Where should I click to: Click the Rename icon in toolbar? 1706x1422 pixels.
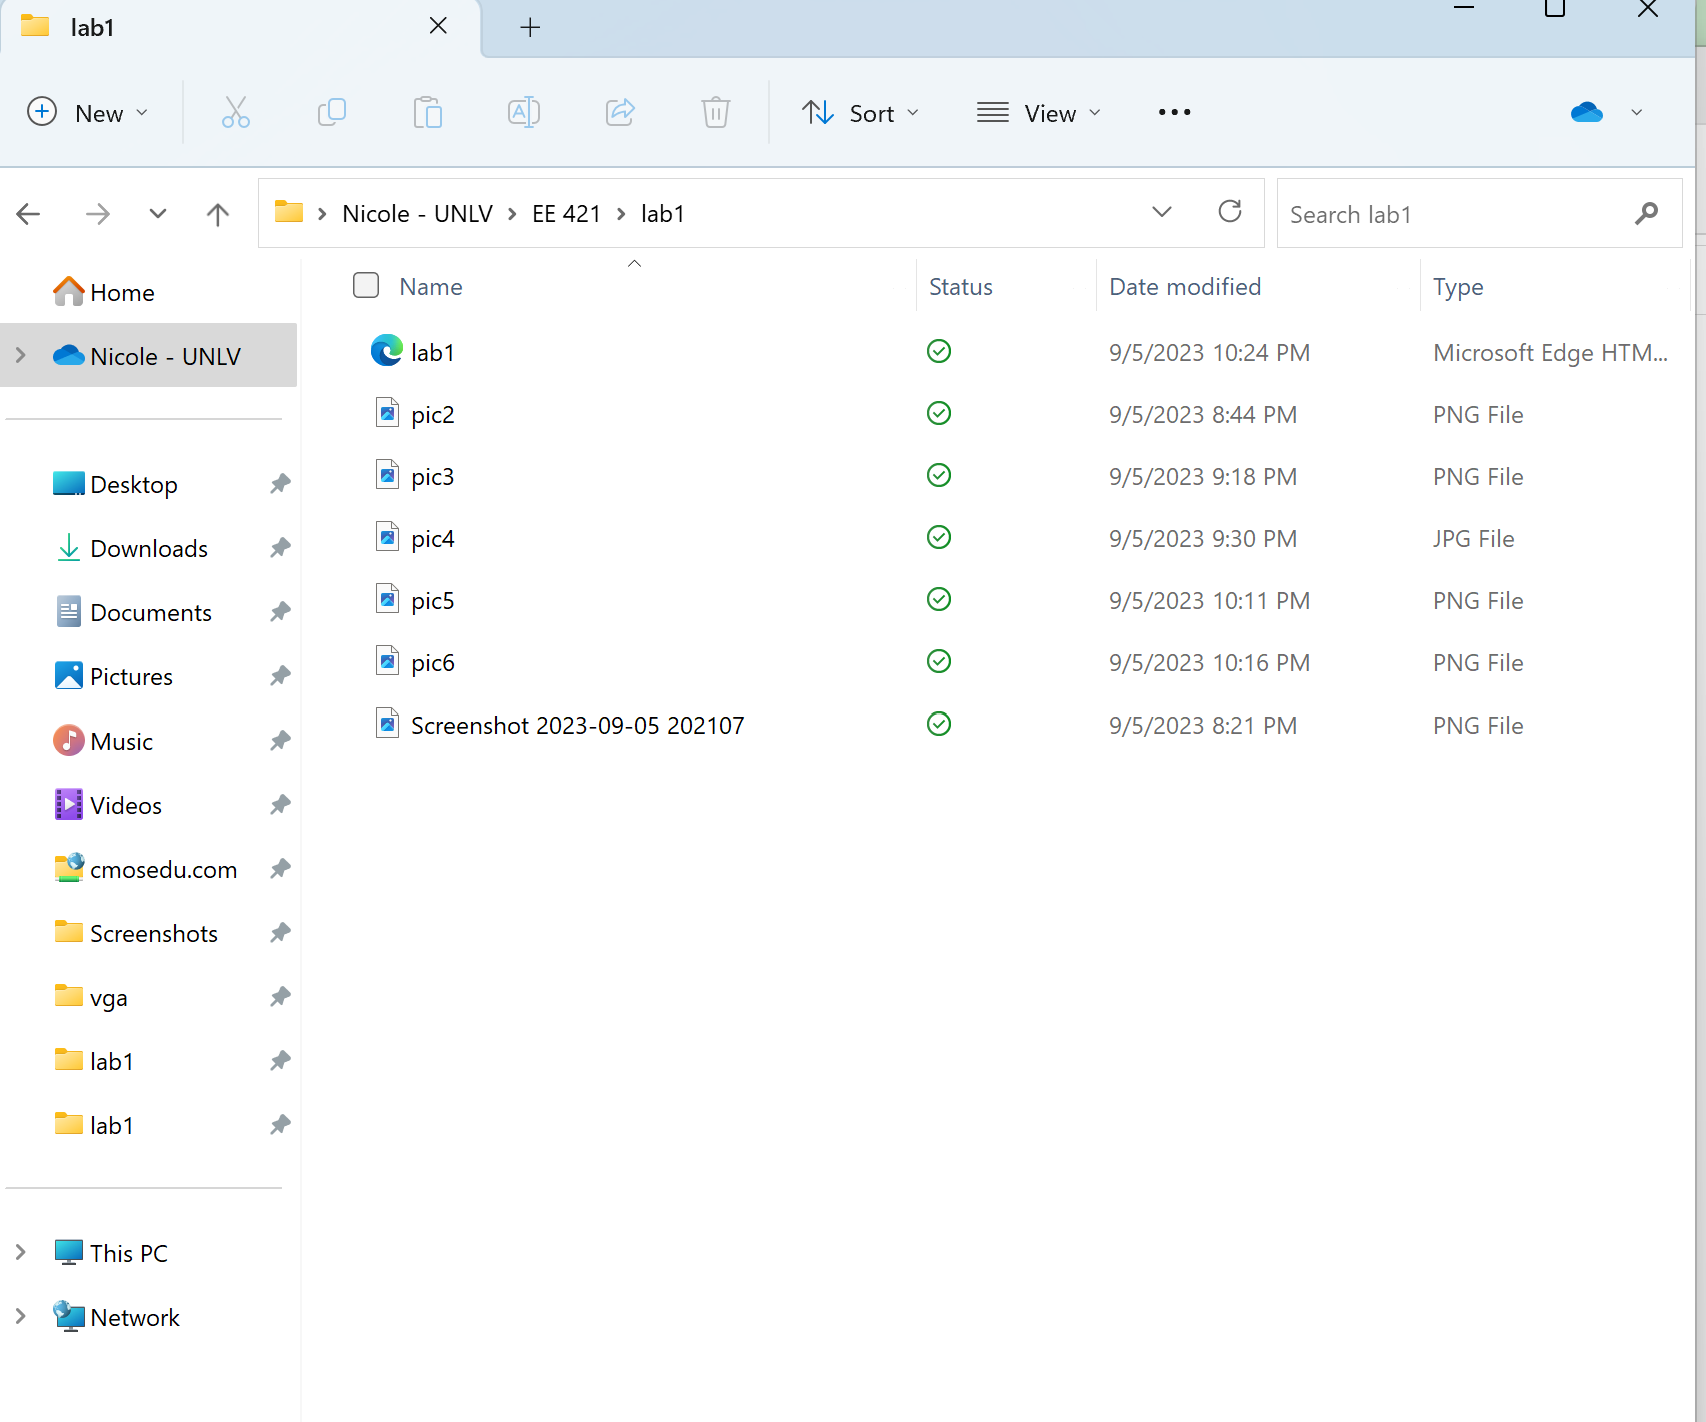click(x=523, y=112)
